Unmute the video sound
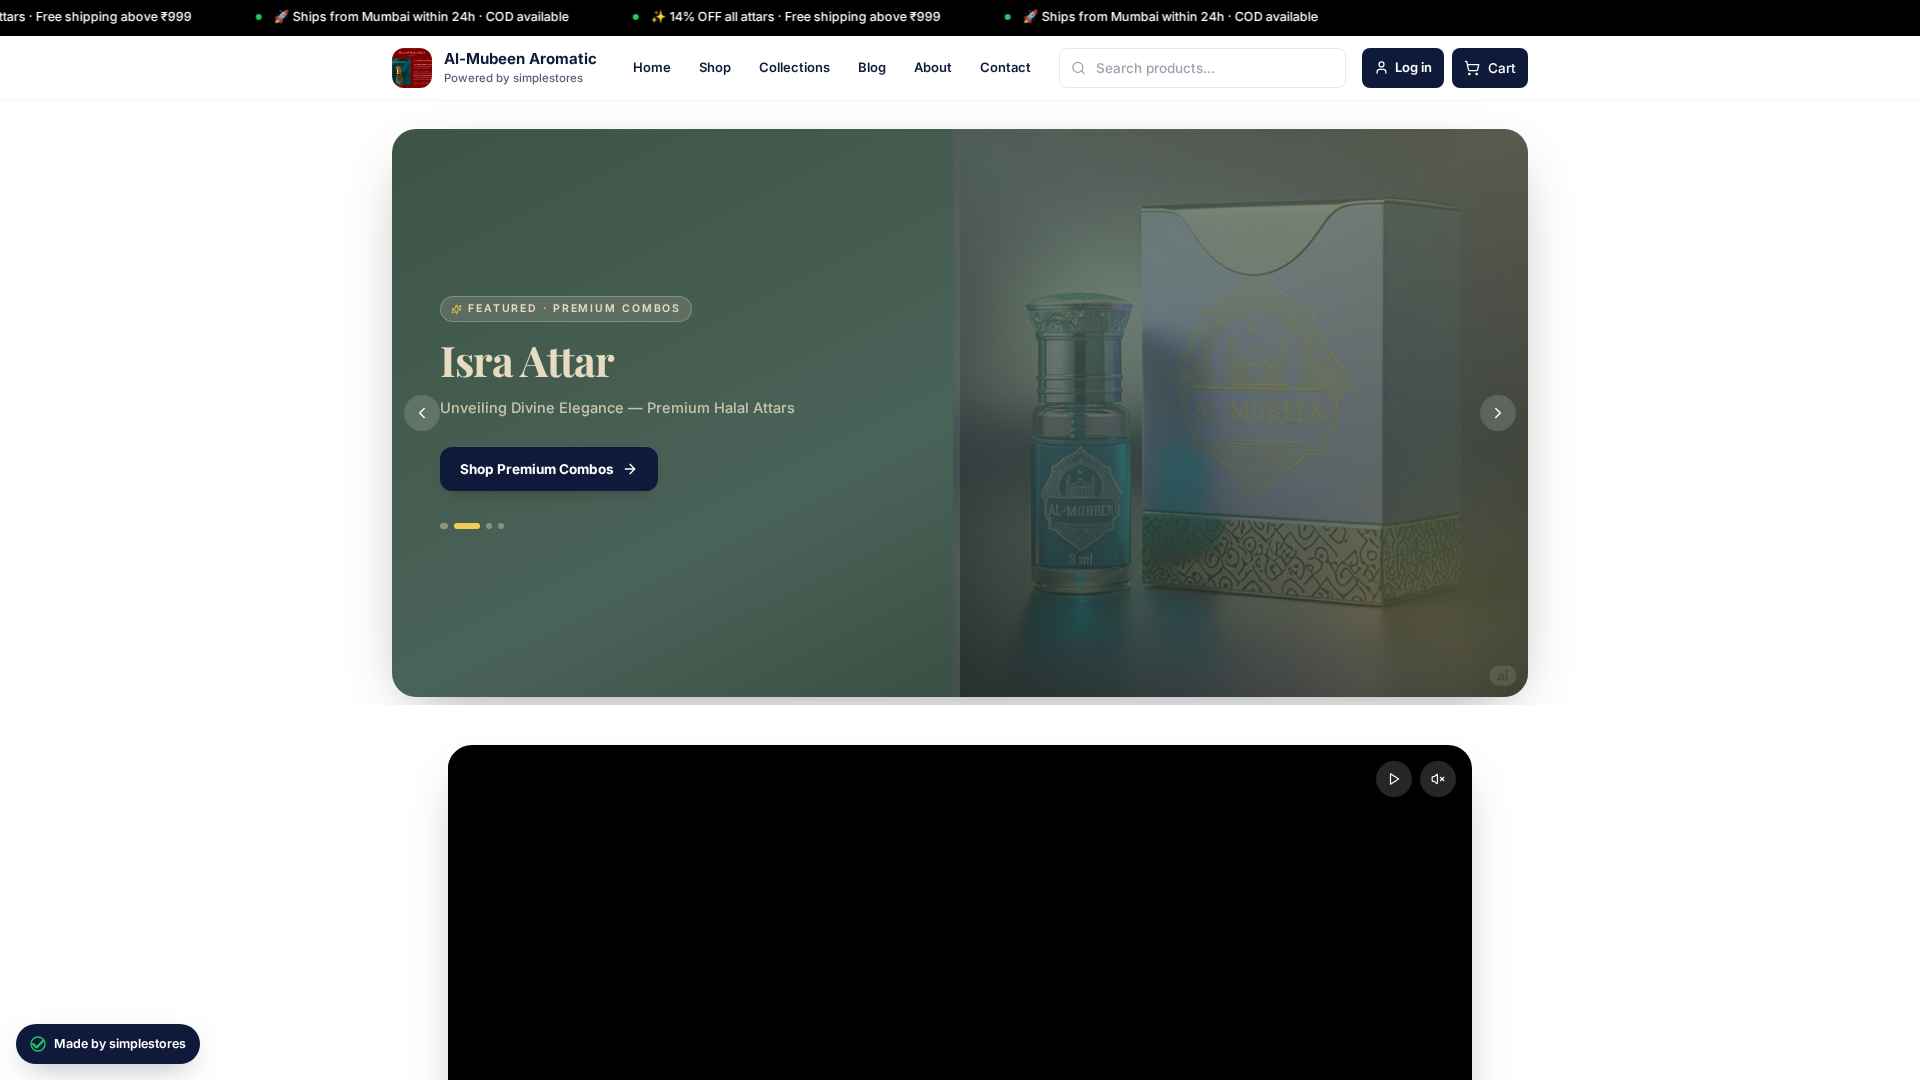1920x1080 pixels. pos(1438,779)
